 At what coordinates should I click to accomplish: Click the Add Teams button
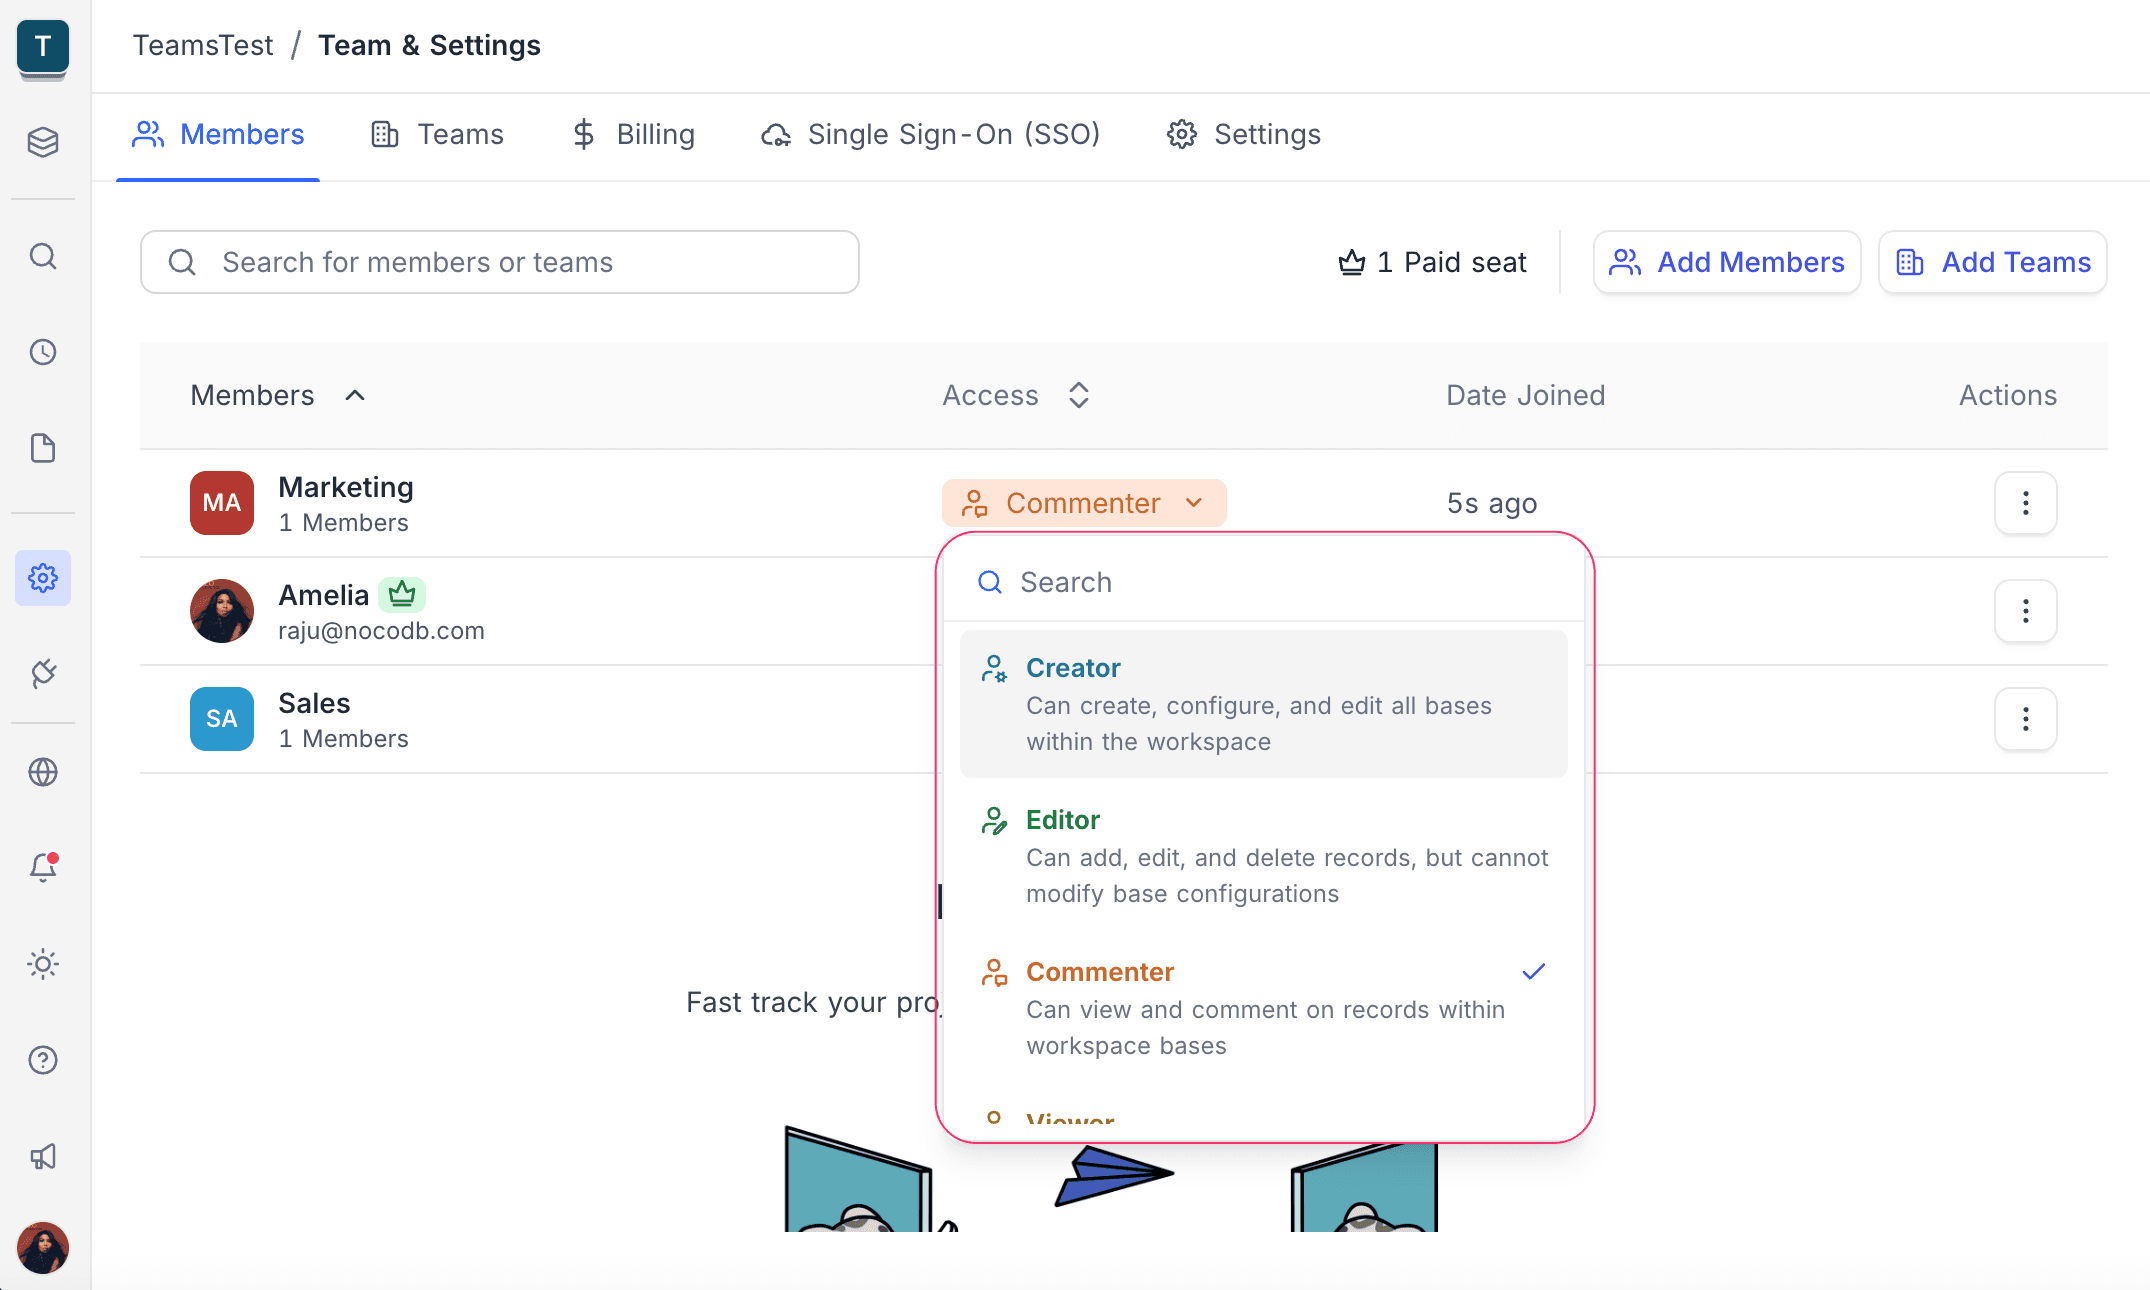click(1992, 262)
